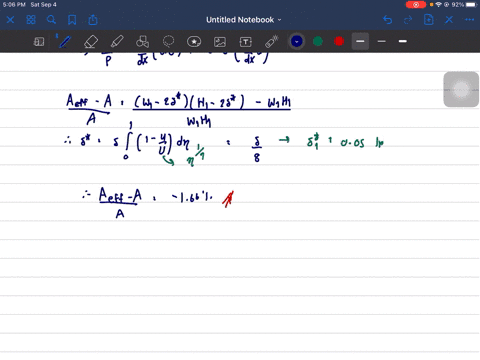Add a new page

429,20
